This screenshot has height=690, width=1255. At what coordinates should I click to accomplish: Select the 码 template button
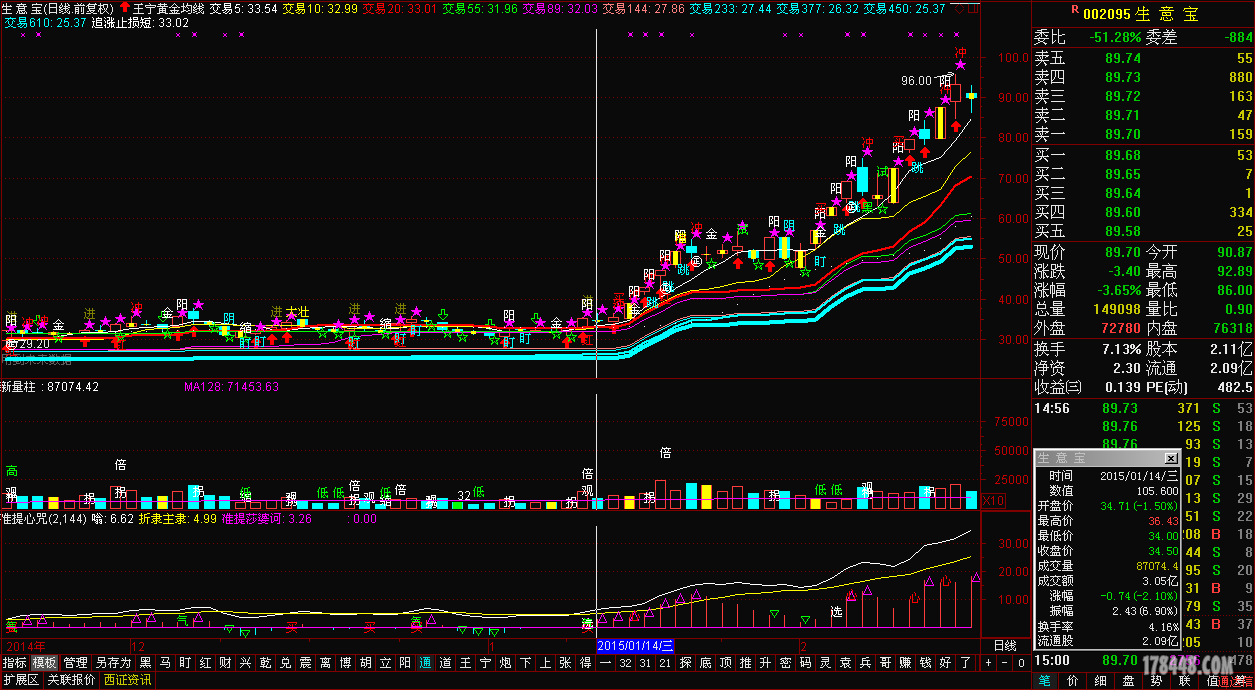coord(806,662)
